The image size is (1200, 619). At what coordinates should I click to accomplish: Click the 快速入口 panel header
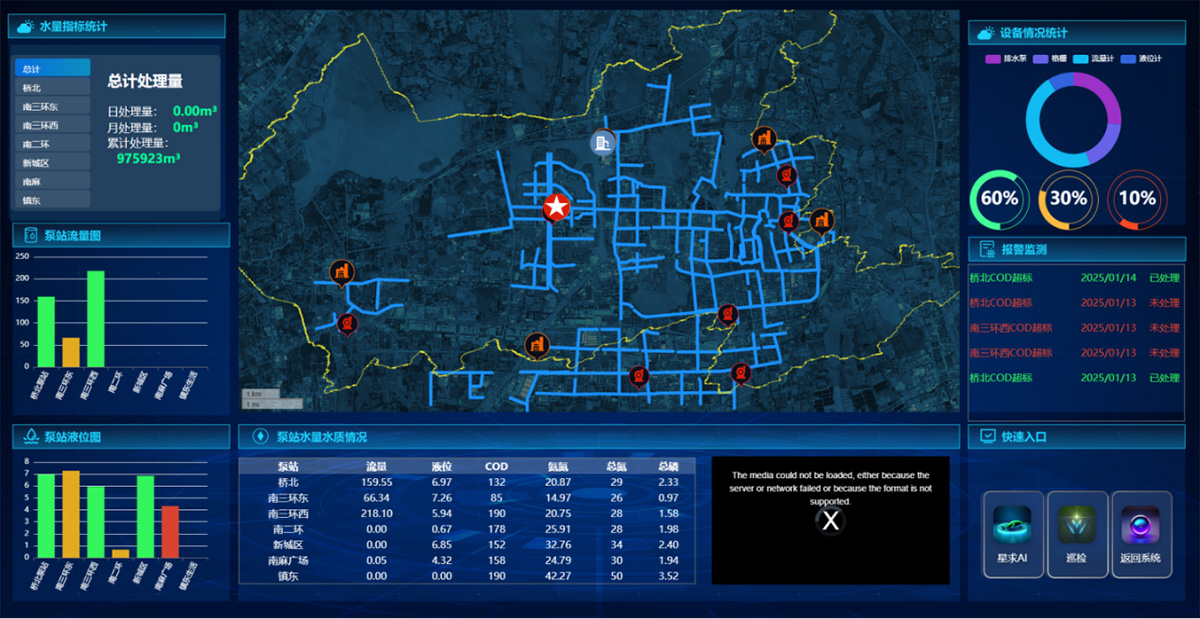click(1076, 436)
